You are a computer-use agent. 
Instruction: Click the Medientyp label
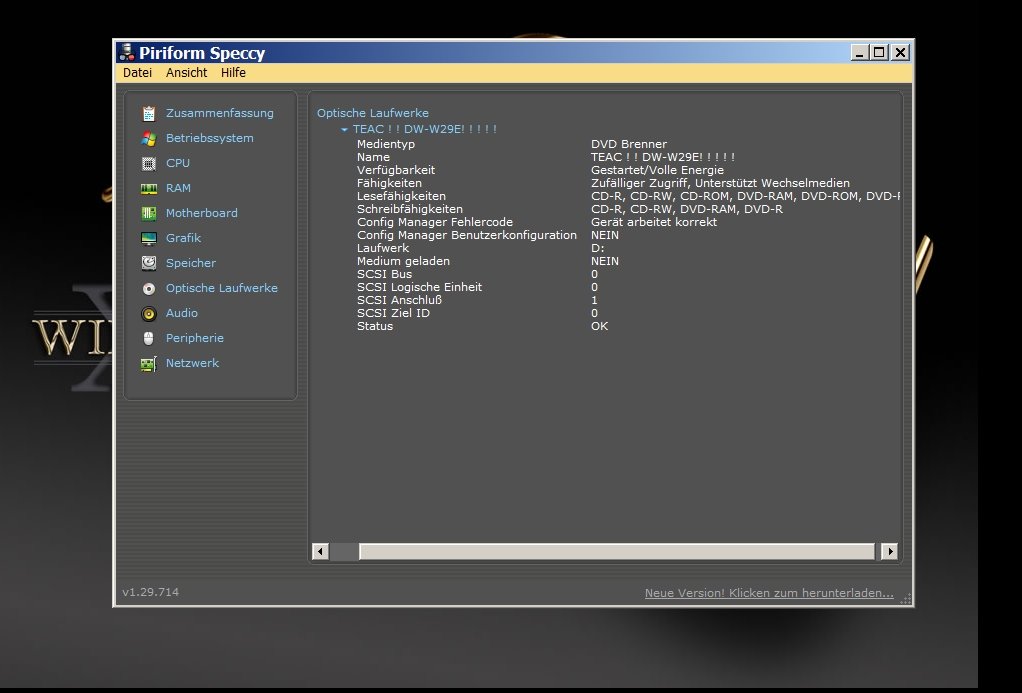(386, 144)
